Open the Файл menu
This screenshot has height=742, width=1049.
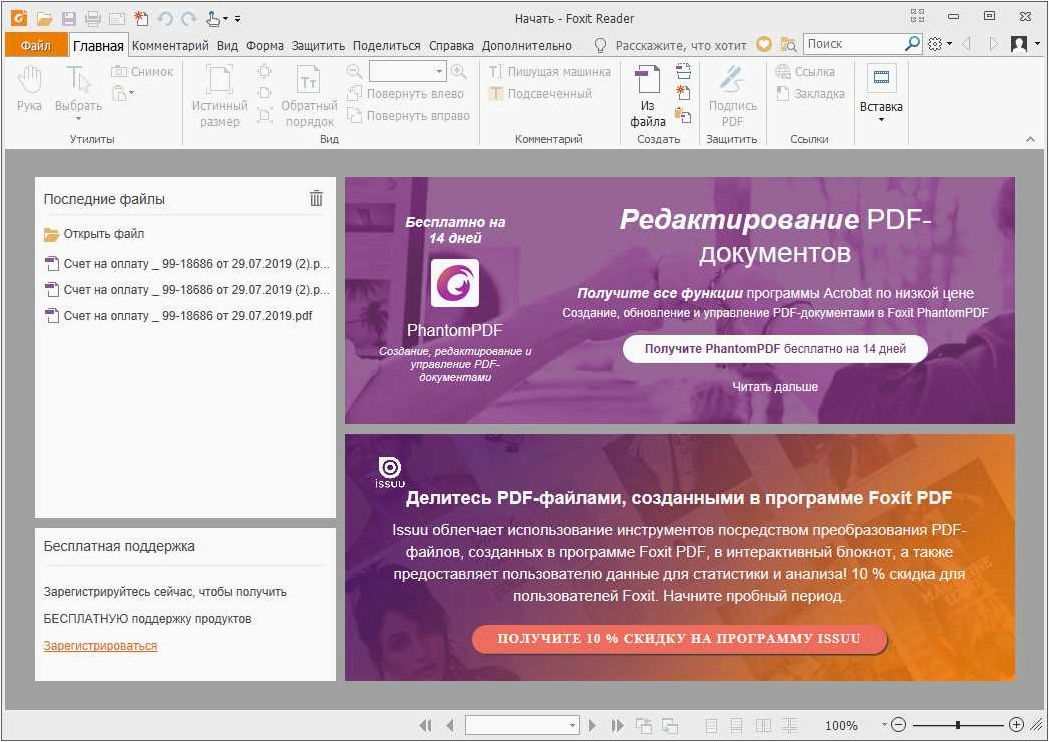click(x=36, y=45)
